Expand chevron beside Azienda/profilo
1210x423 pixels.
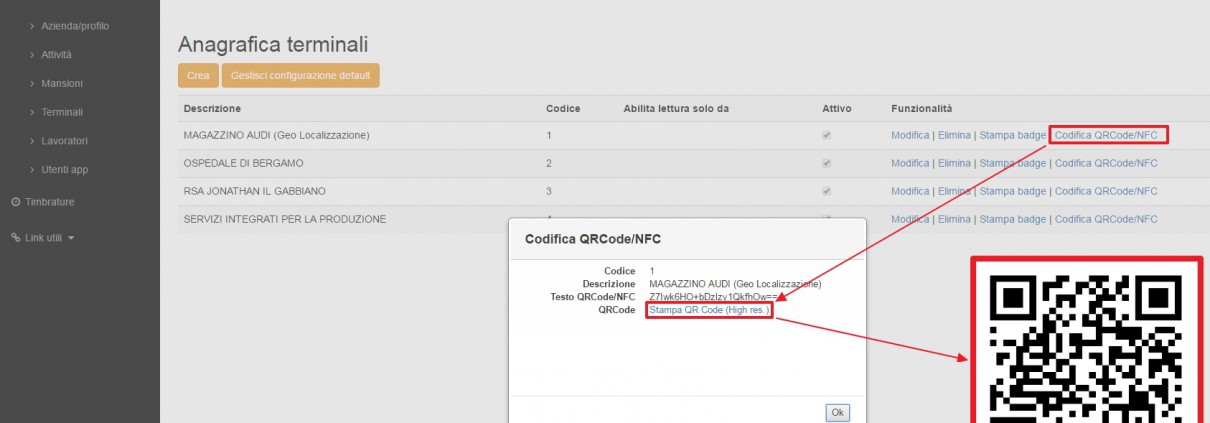click(x=32, y=25)
